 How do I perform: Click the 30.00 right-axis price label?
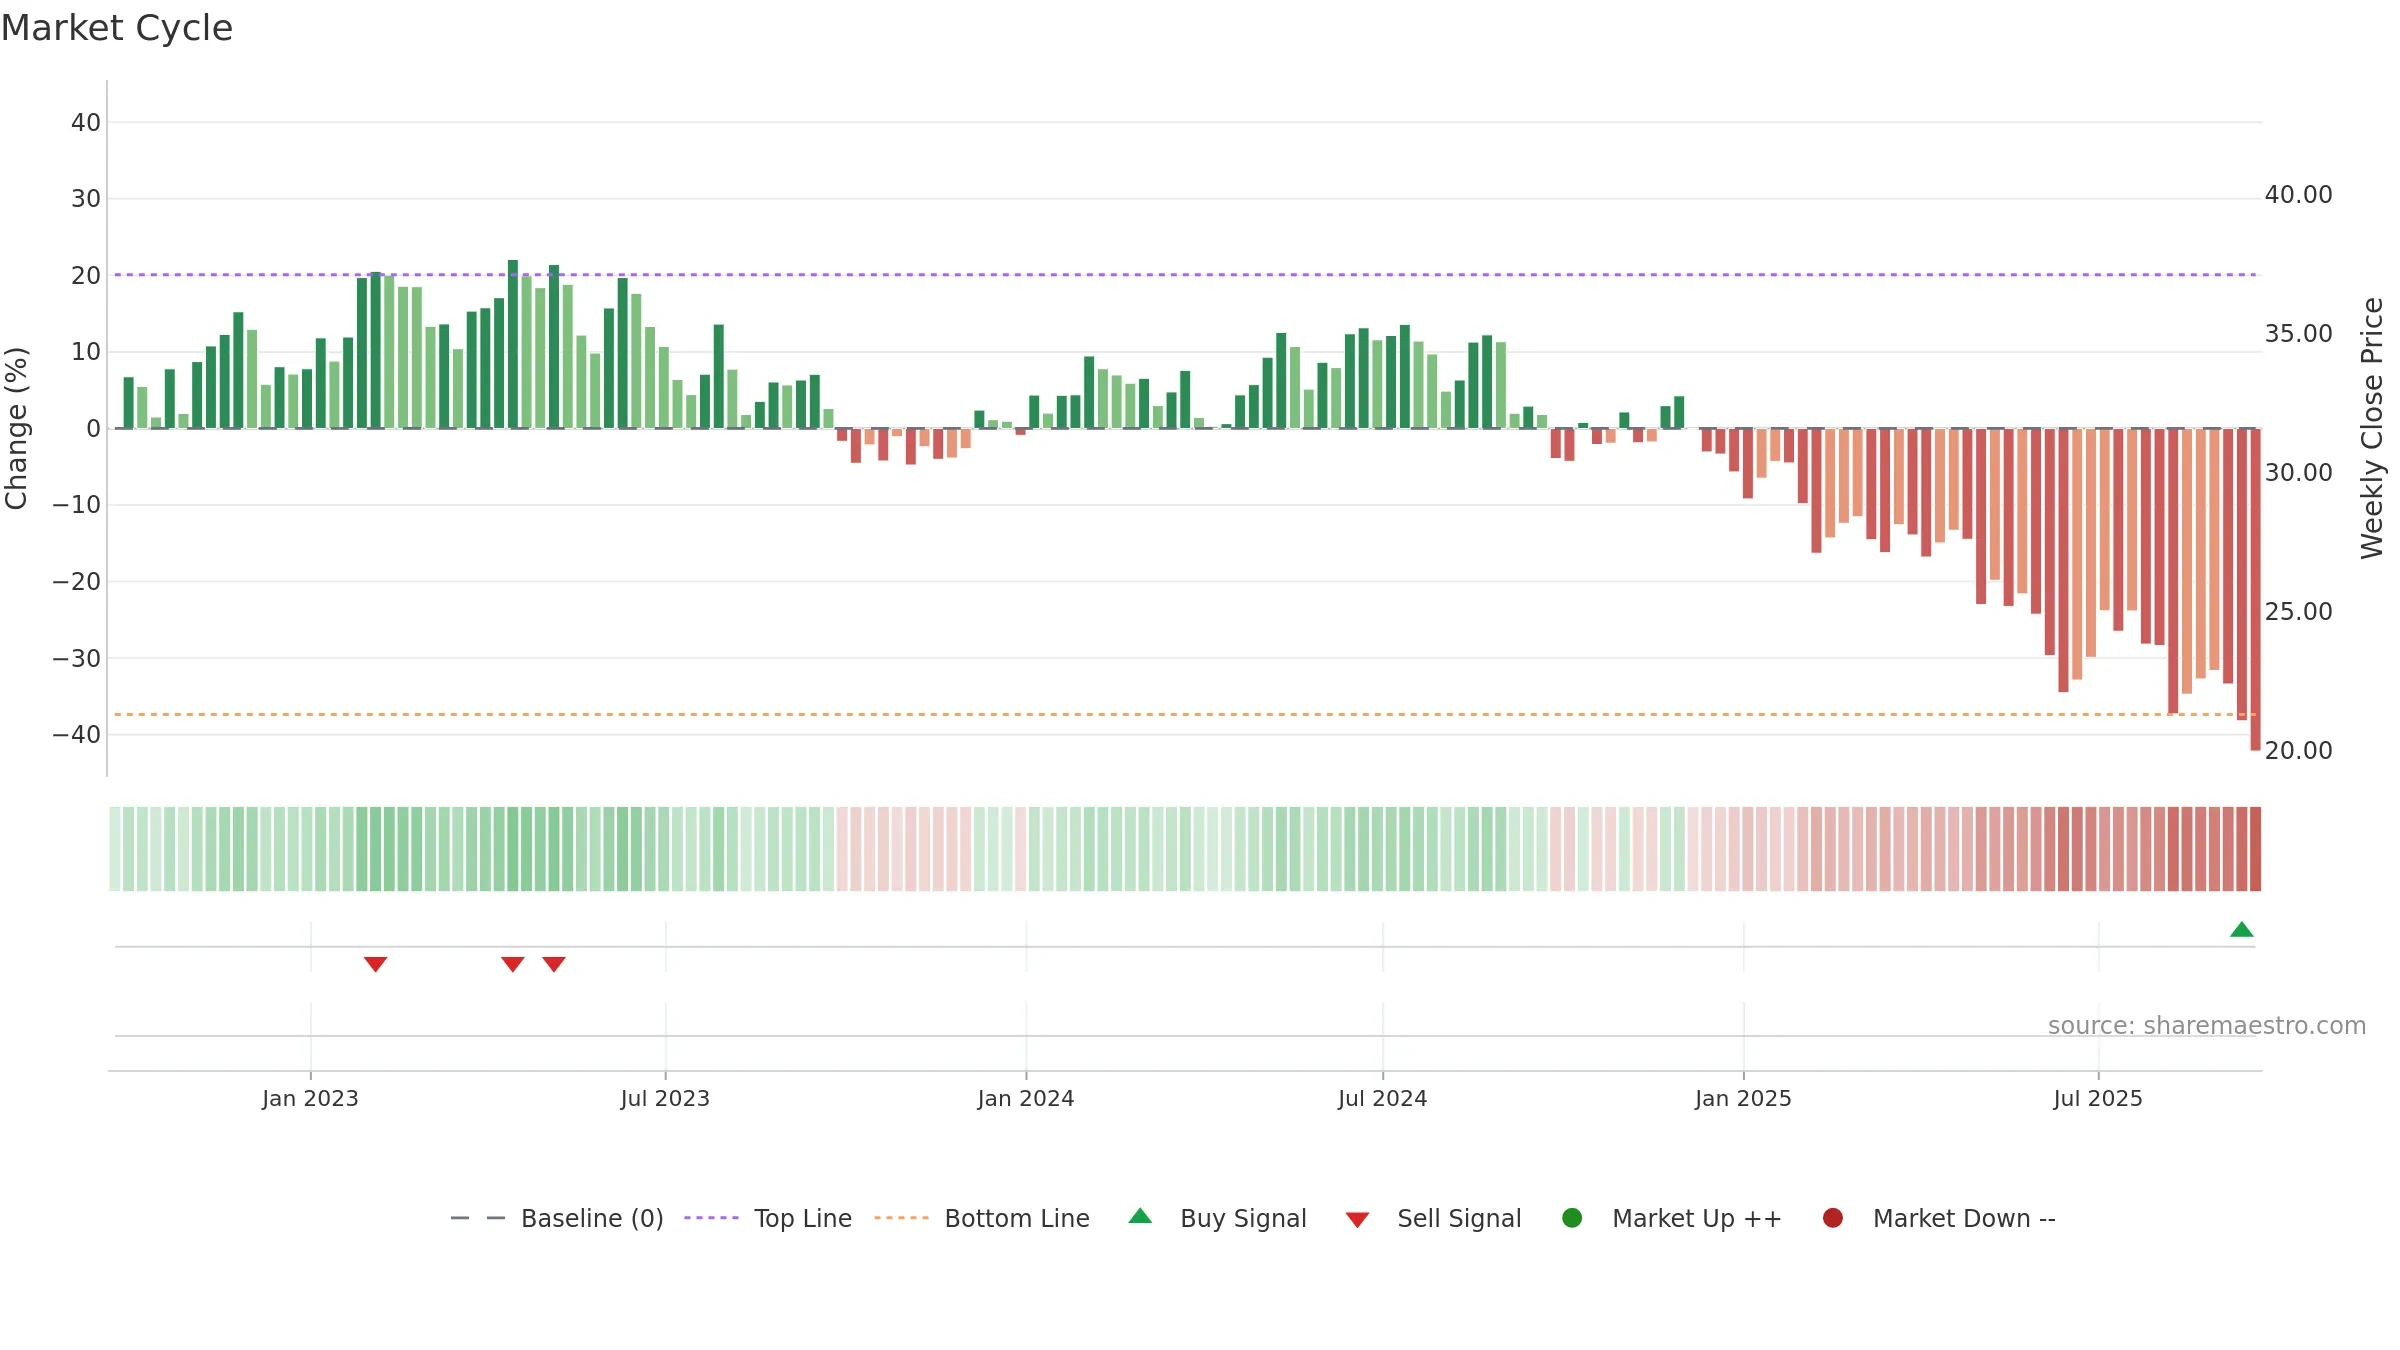point(2298,473)
